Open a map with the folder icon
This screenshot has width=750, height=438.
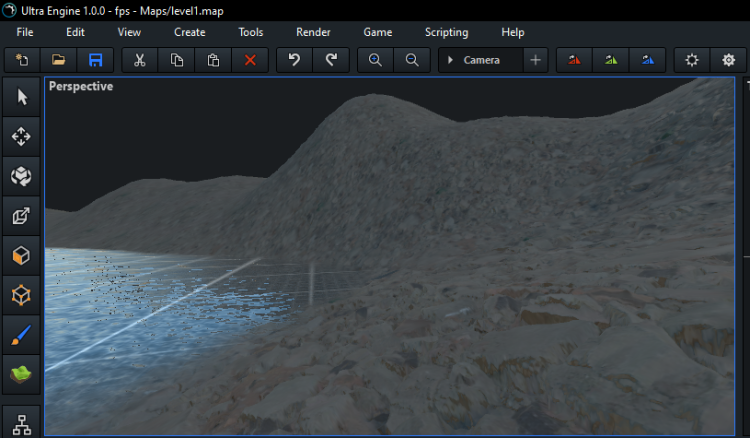coord(59,60)
